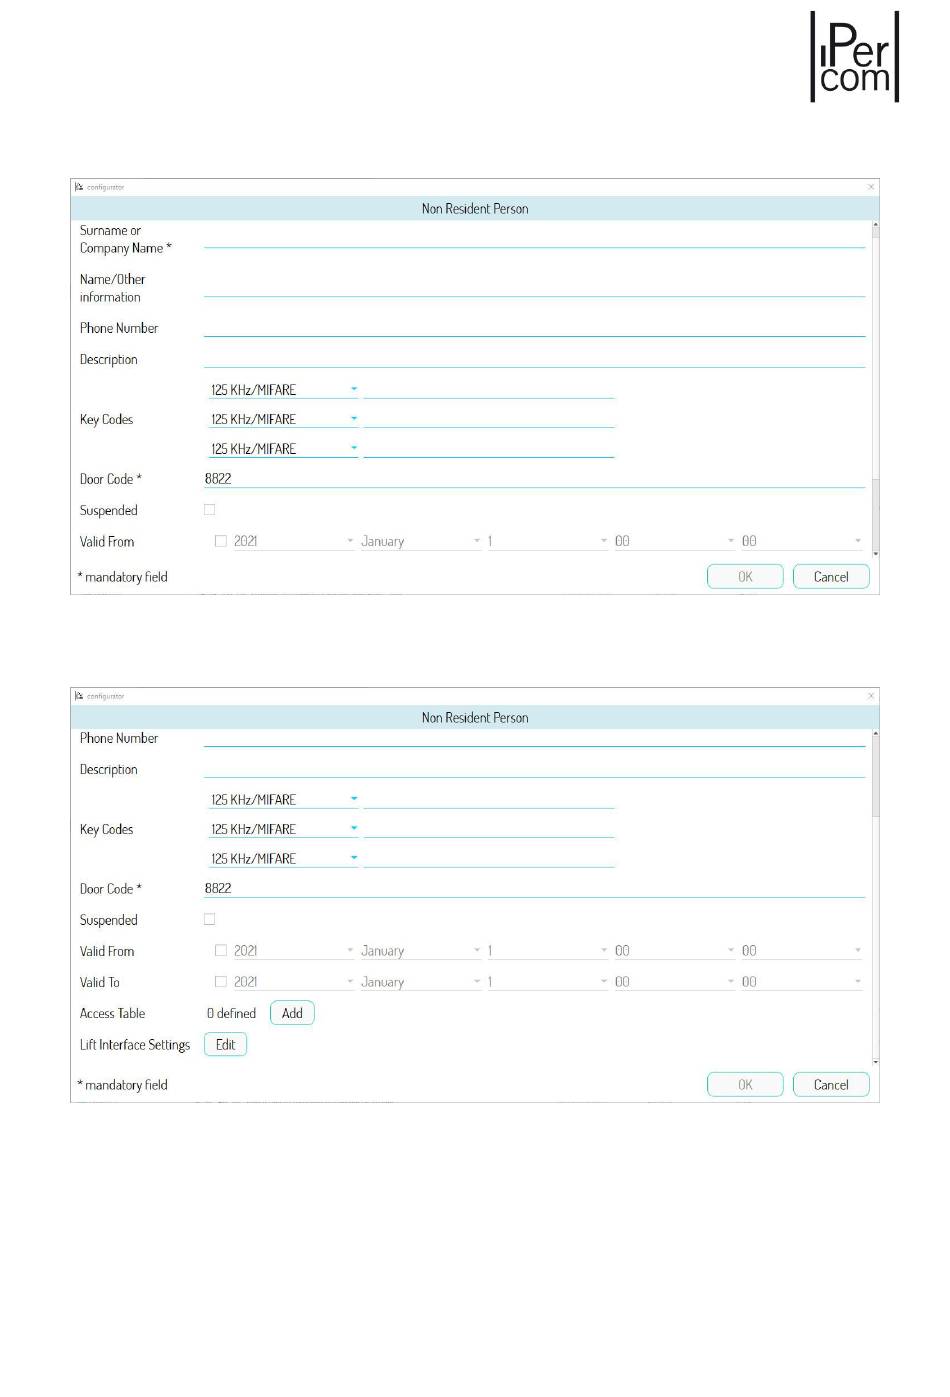
Task: Open third Key Codes type dropdown in upper dialog
Action: pos(283,448)
